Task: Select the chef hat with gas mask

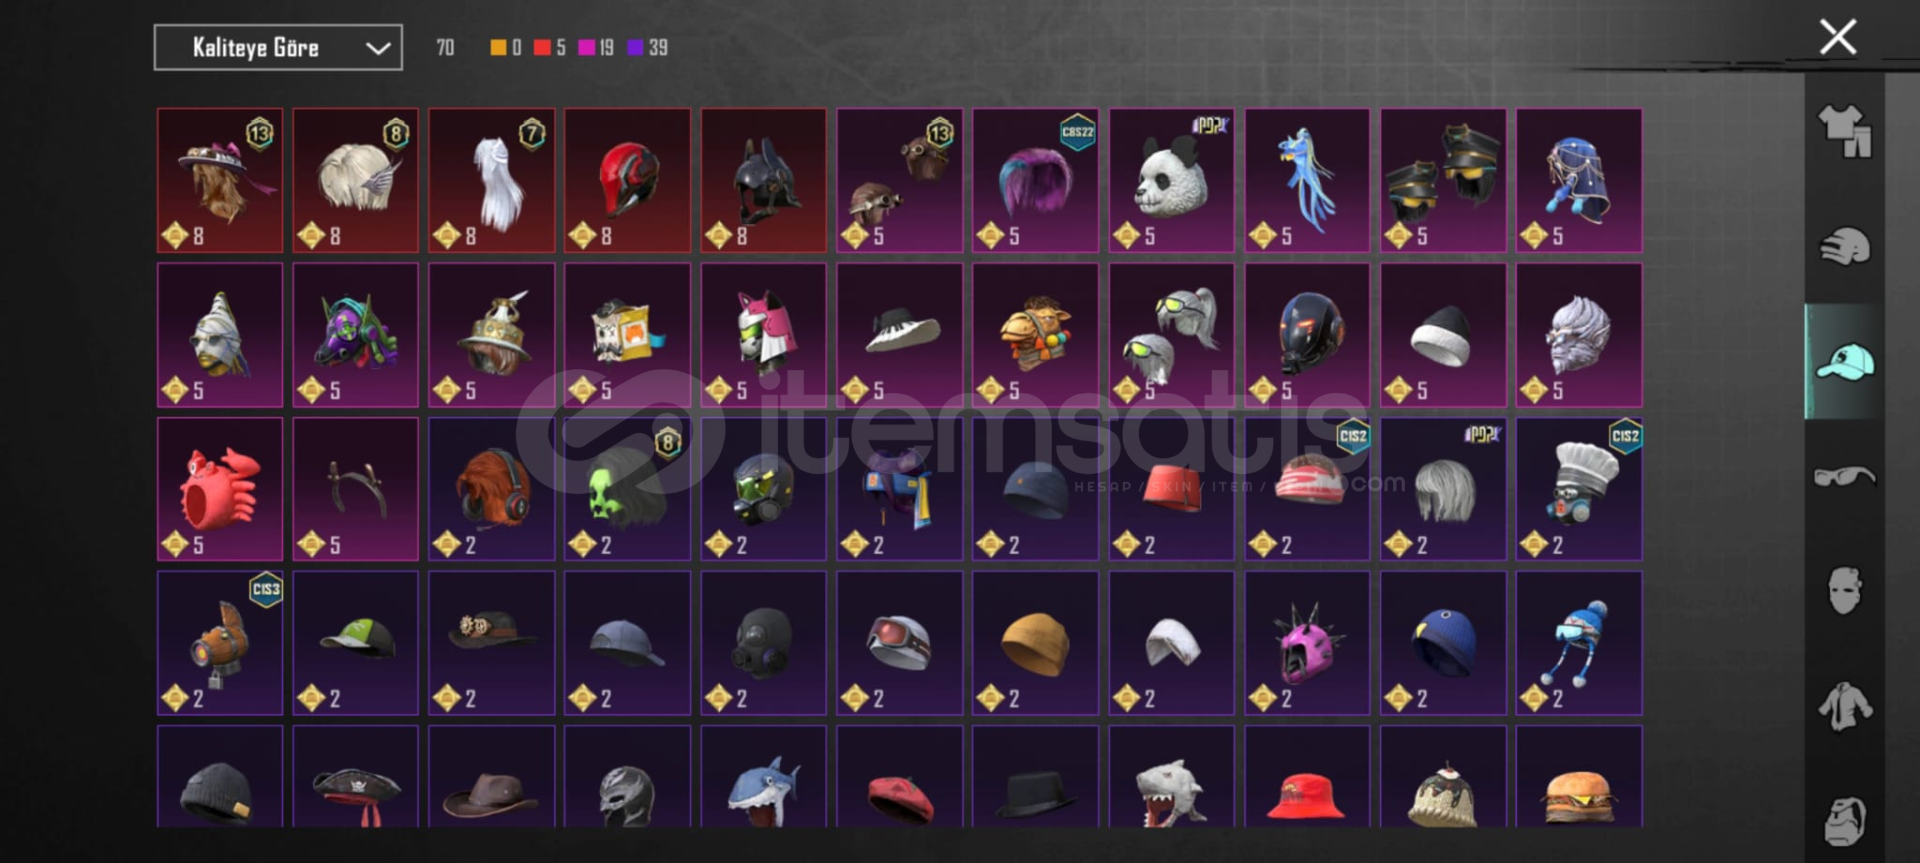Action: coord(1579,489)
